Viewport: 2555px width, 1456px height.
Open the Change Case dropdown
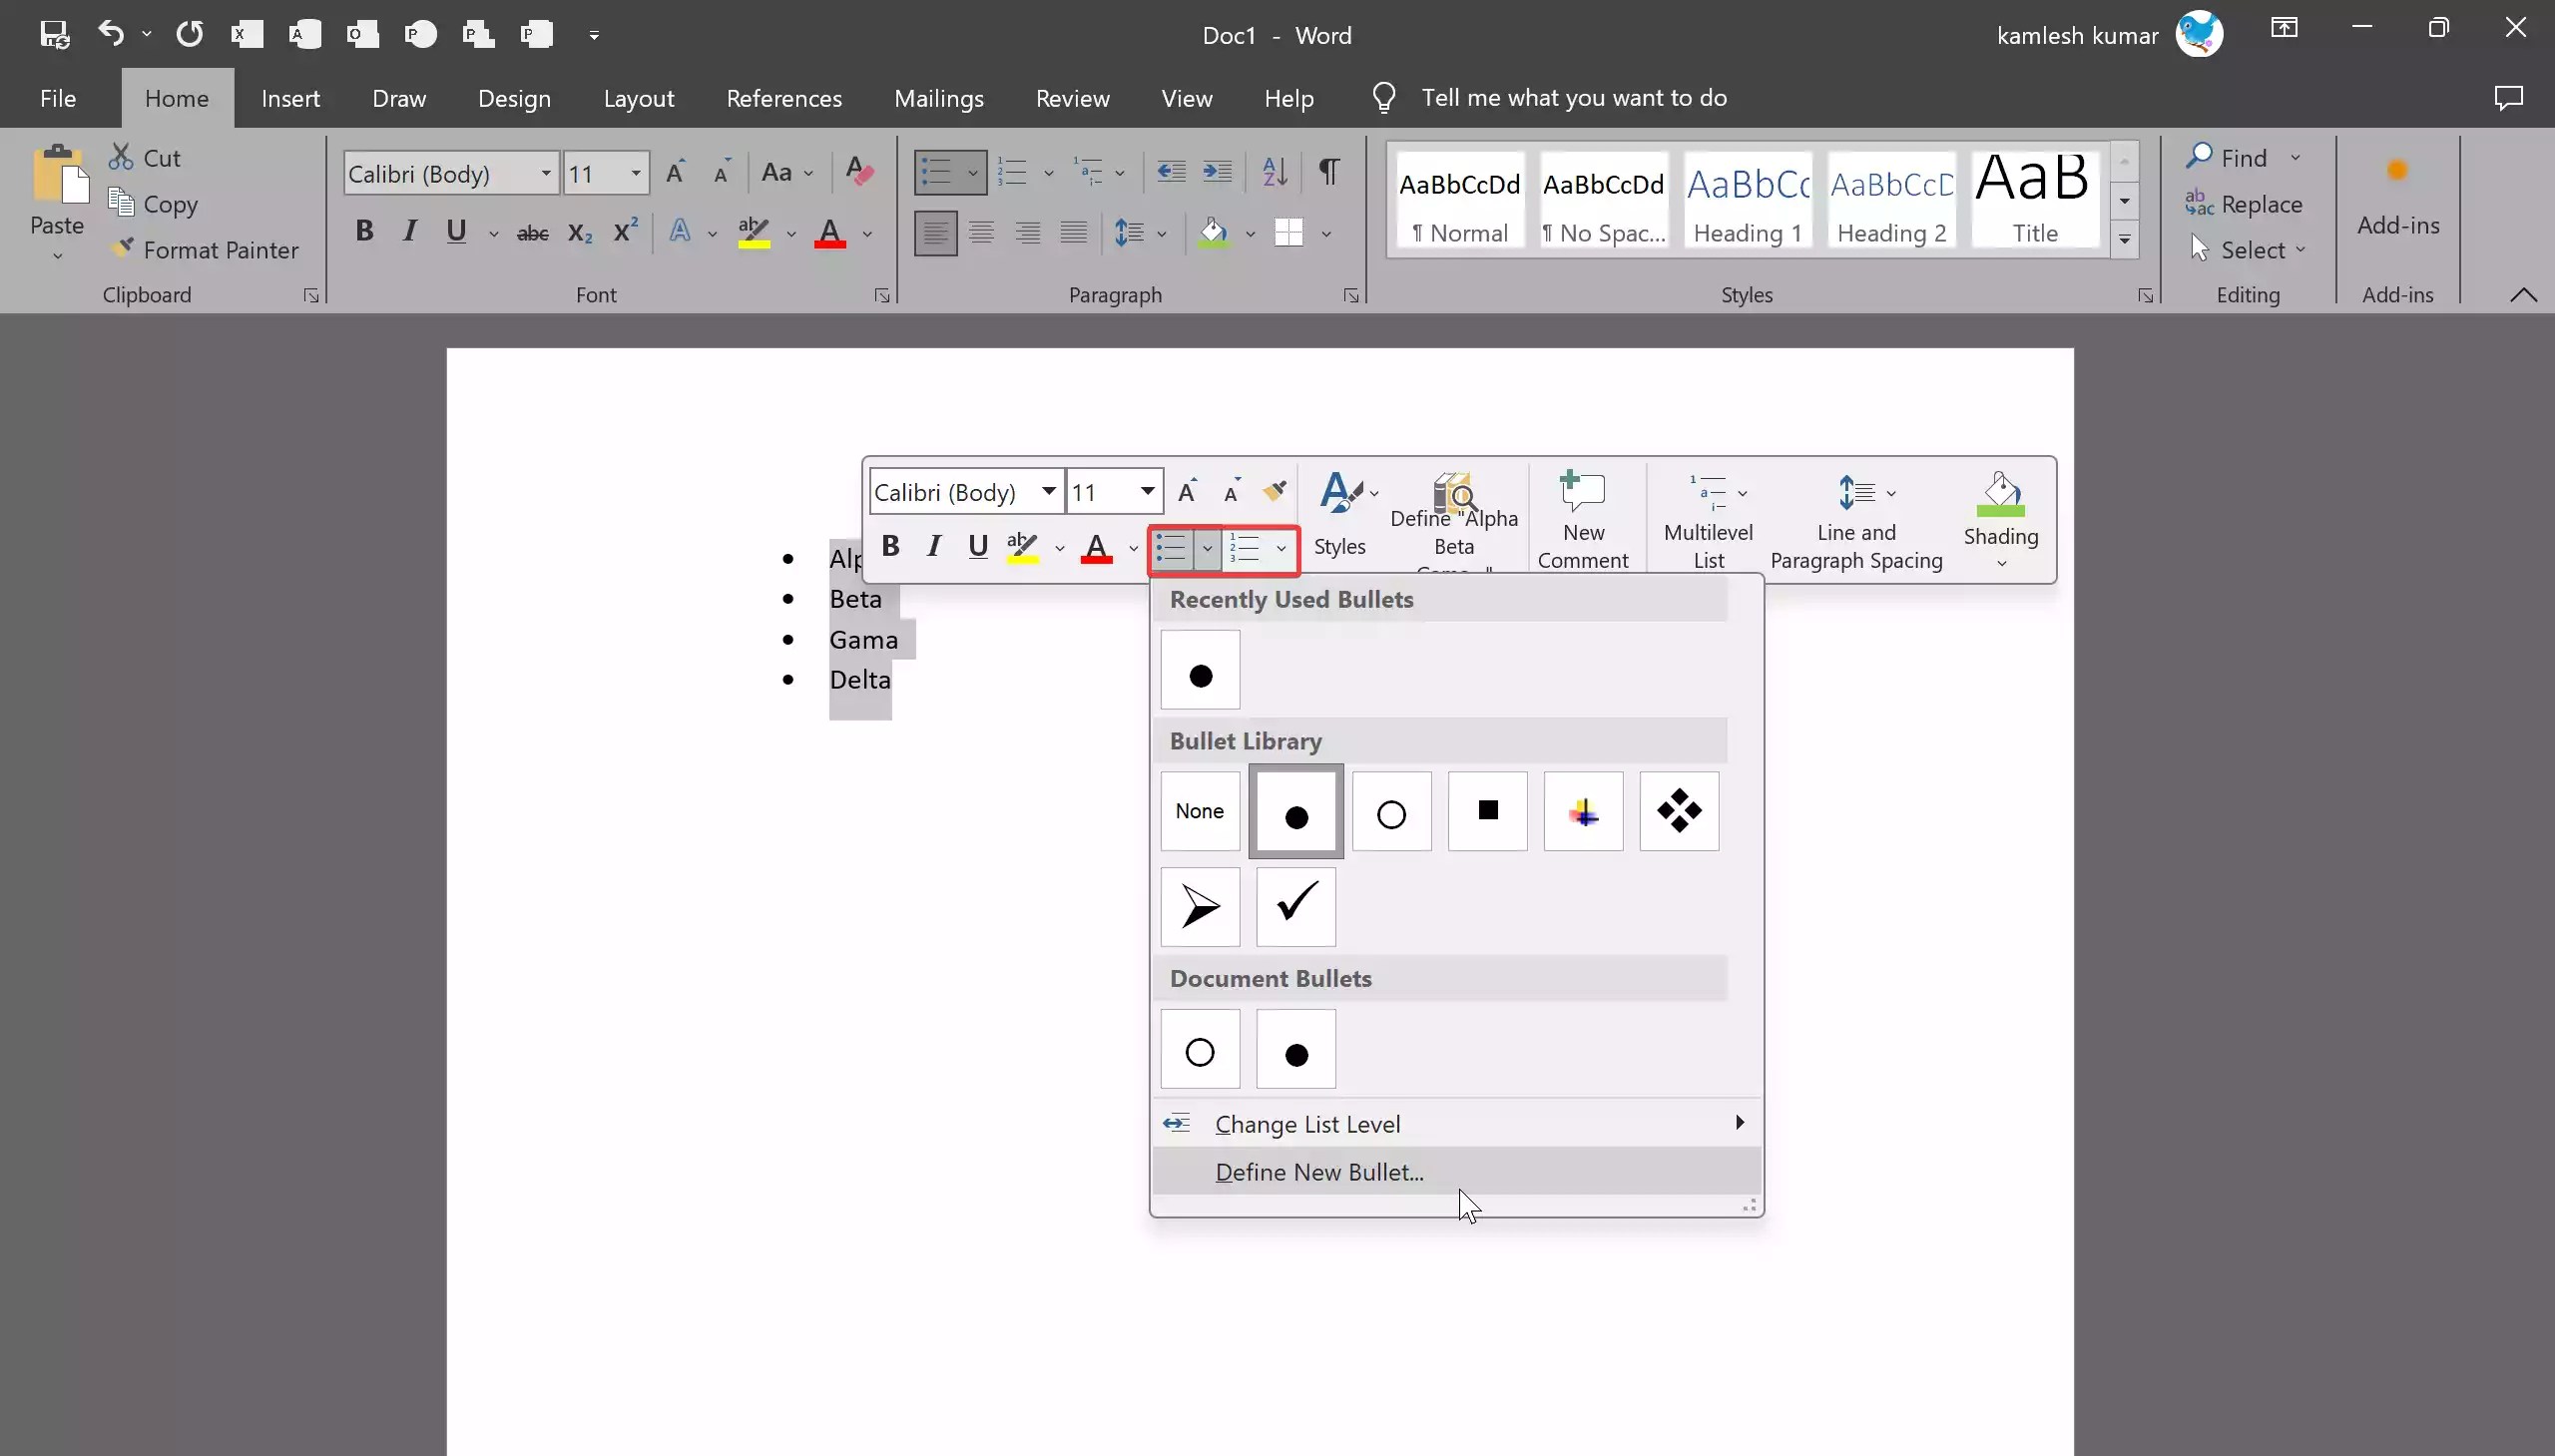click(x=788, y=172)
